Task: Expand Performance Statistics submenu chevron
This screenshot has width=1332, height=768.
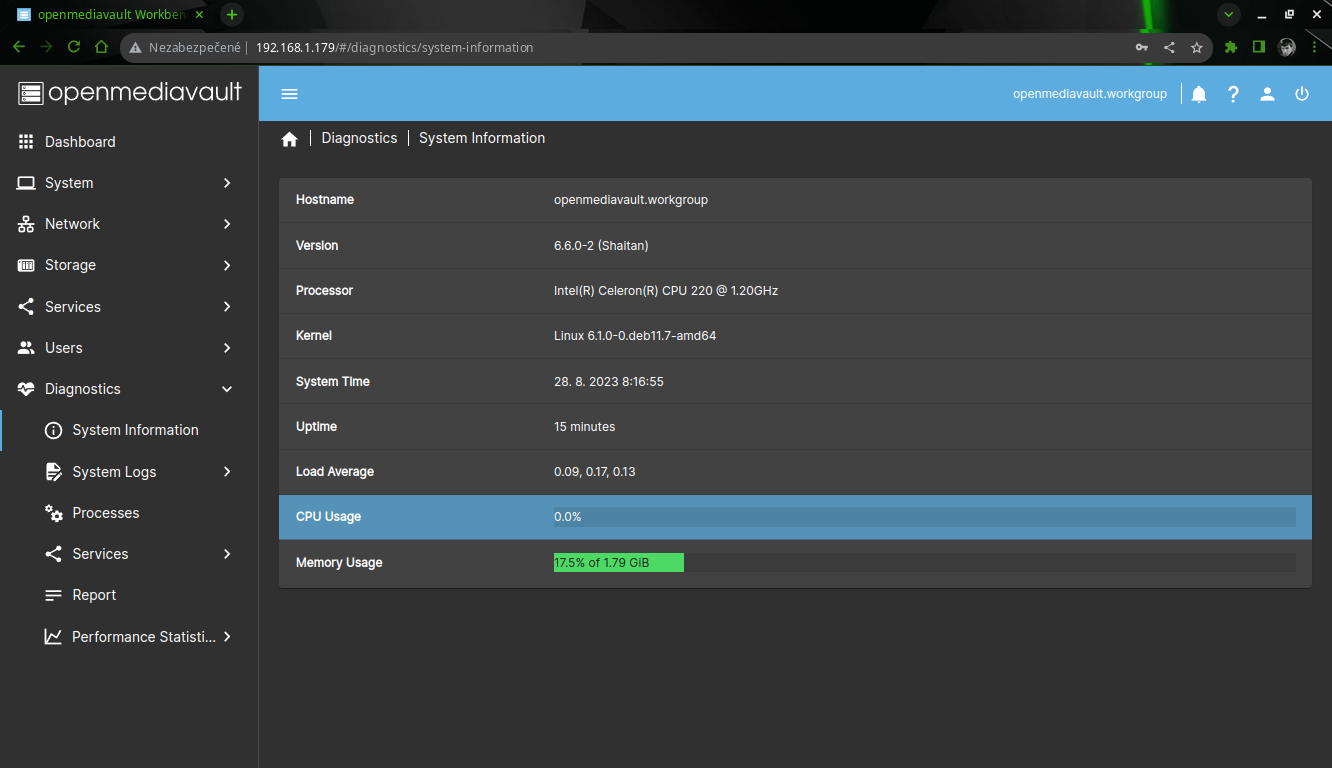Action: coord(227,636)
